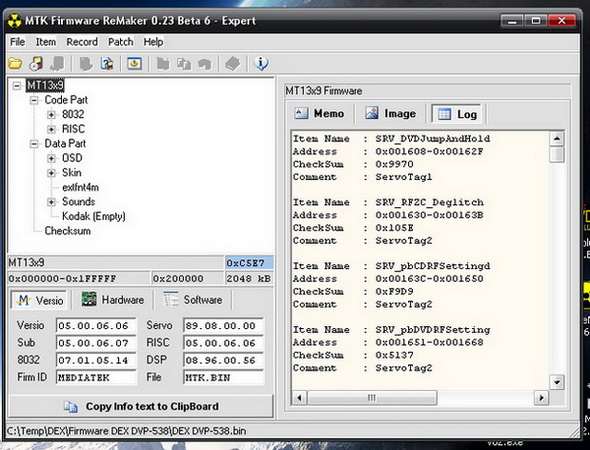
Task: Click the grayed book toolbar icon
Action: 233,64
